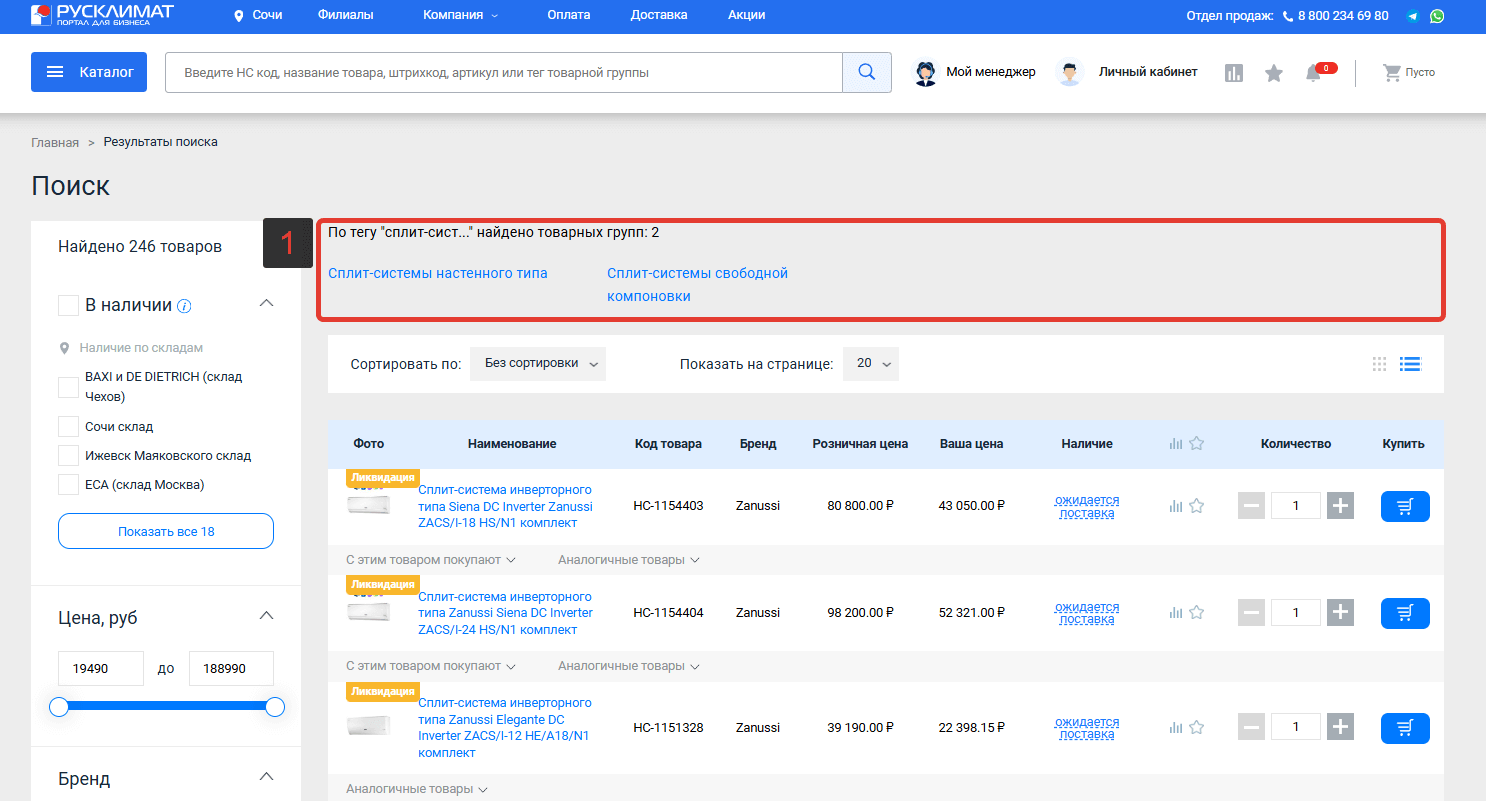The image size is (1486, 801).
Task: Add HC-1154403 to comparison
Action: [1175, 506]
